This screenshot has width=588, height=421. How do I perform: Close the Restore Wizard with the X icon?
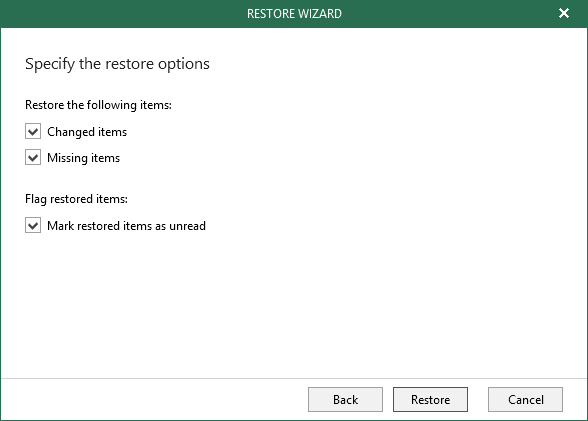click(564, 13)
